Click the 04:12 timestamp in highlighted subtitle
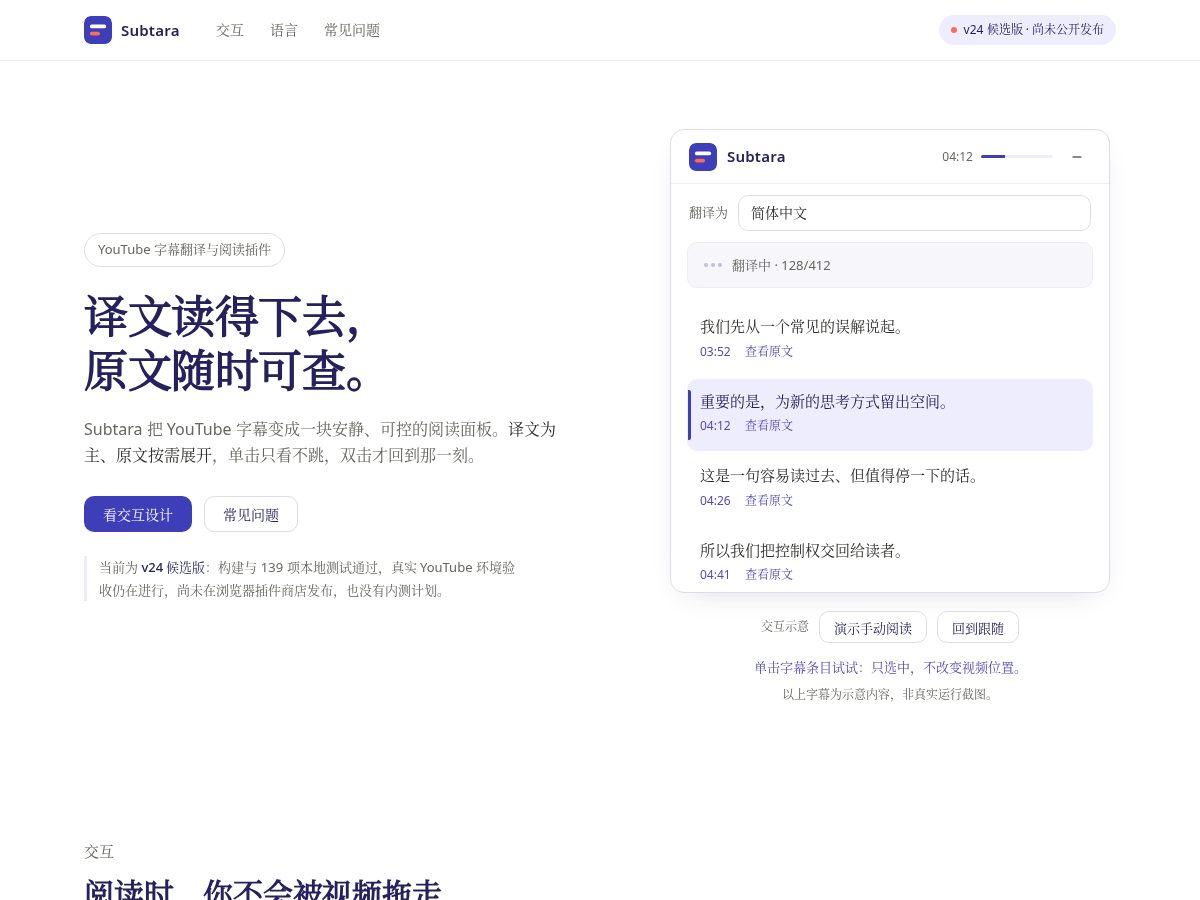The height and width of the screenshot is (900, 1200). tap(715, 426)
